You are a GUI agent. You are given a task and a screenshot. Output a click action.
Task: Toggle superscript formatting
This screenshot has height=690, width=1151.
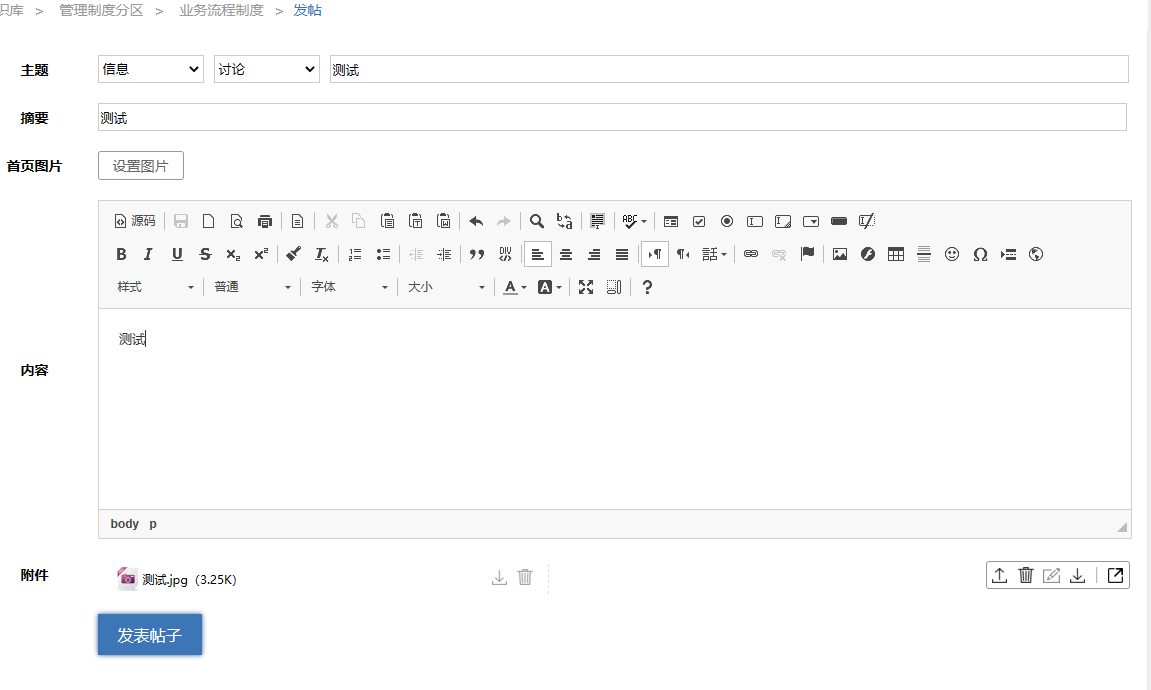pos(261,254)
